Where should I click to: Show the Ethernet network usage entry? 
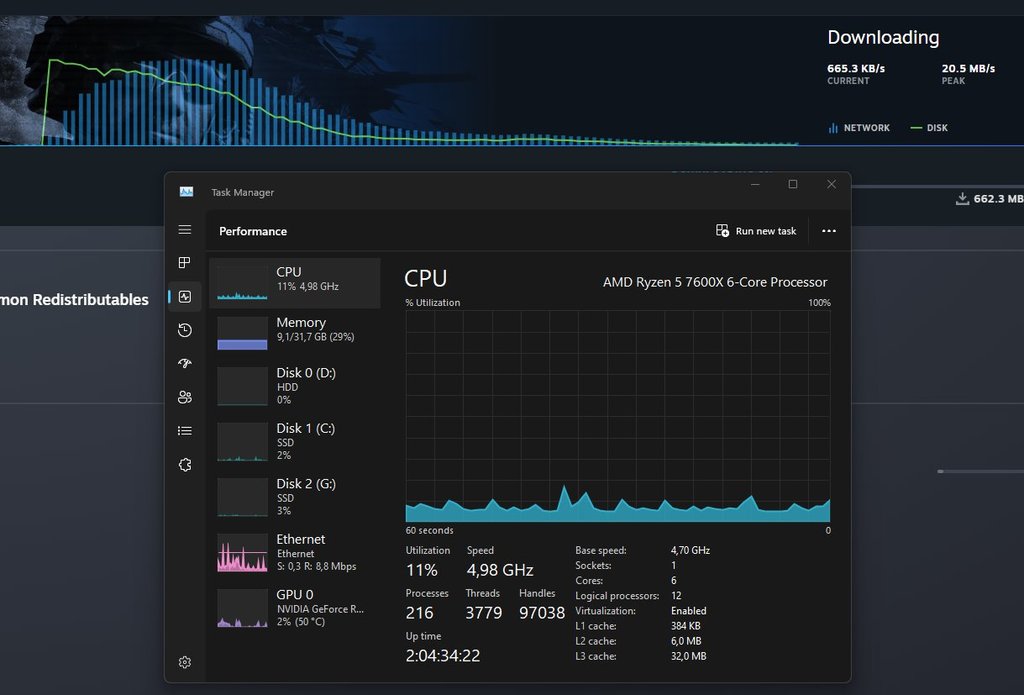tap(295, 552)
